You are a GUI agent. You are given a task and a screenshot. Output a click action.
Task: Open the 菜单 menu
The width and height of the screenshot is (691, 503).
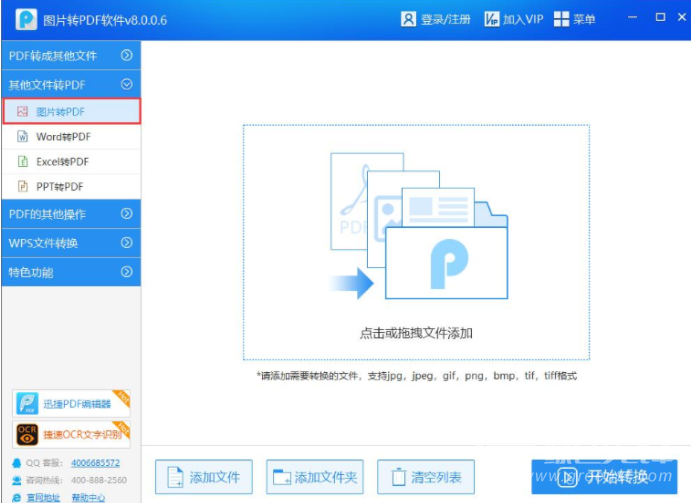tap(575, 19)
